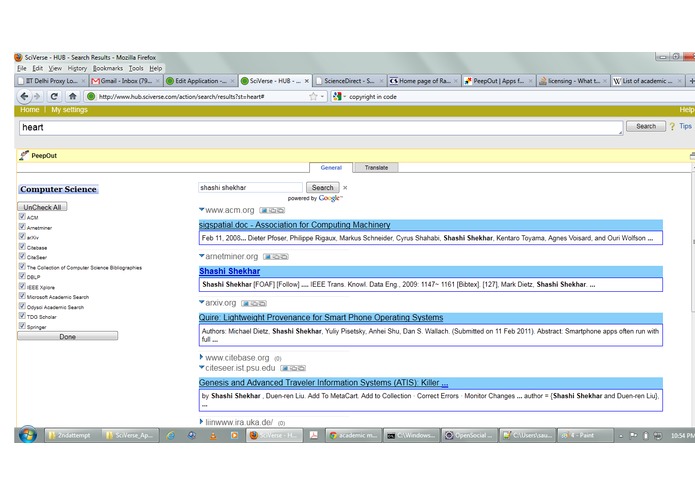Screen dimensions: 695x494
Task: Collapse the citeseer.ist.psu.edu results
Action: point(202,367)
